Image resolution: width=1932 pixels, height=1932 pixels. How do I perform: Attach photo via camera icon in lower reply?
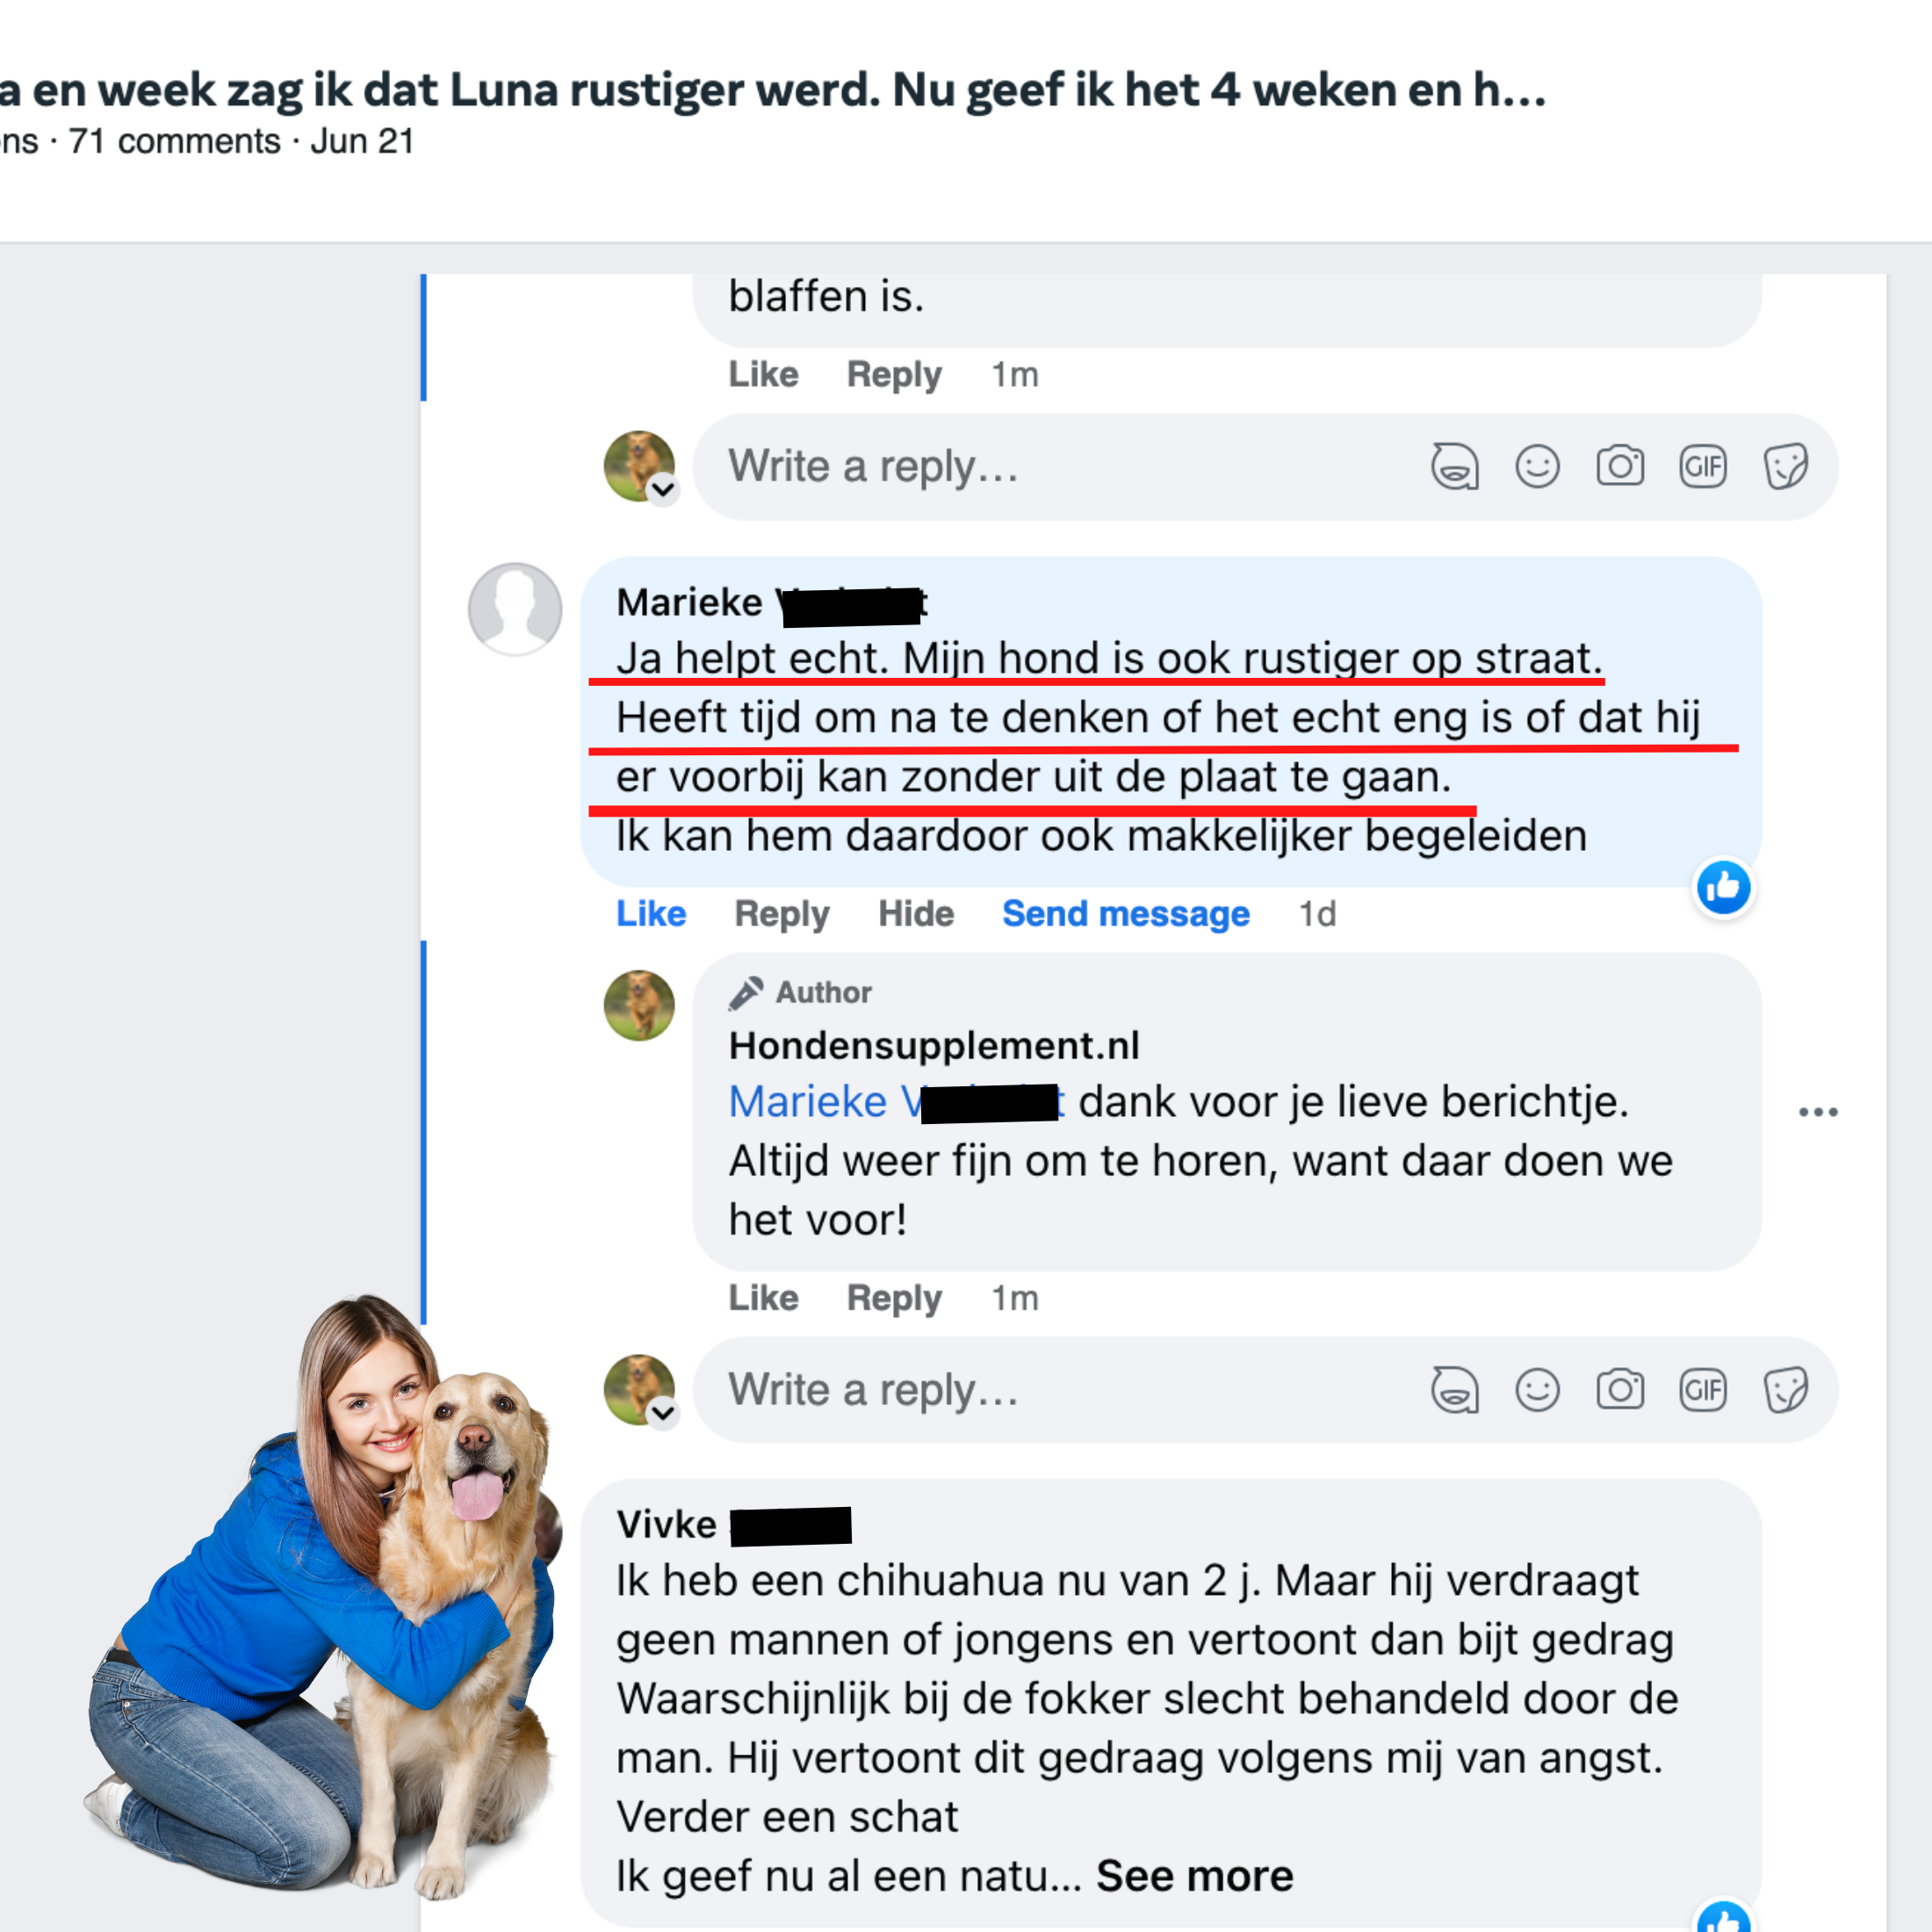tap(1620, 1390)
